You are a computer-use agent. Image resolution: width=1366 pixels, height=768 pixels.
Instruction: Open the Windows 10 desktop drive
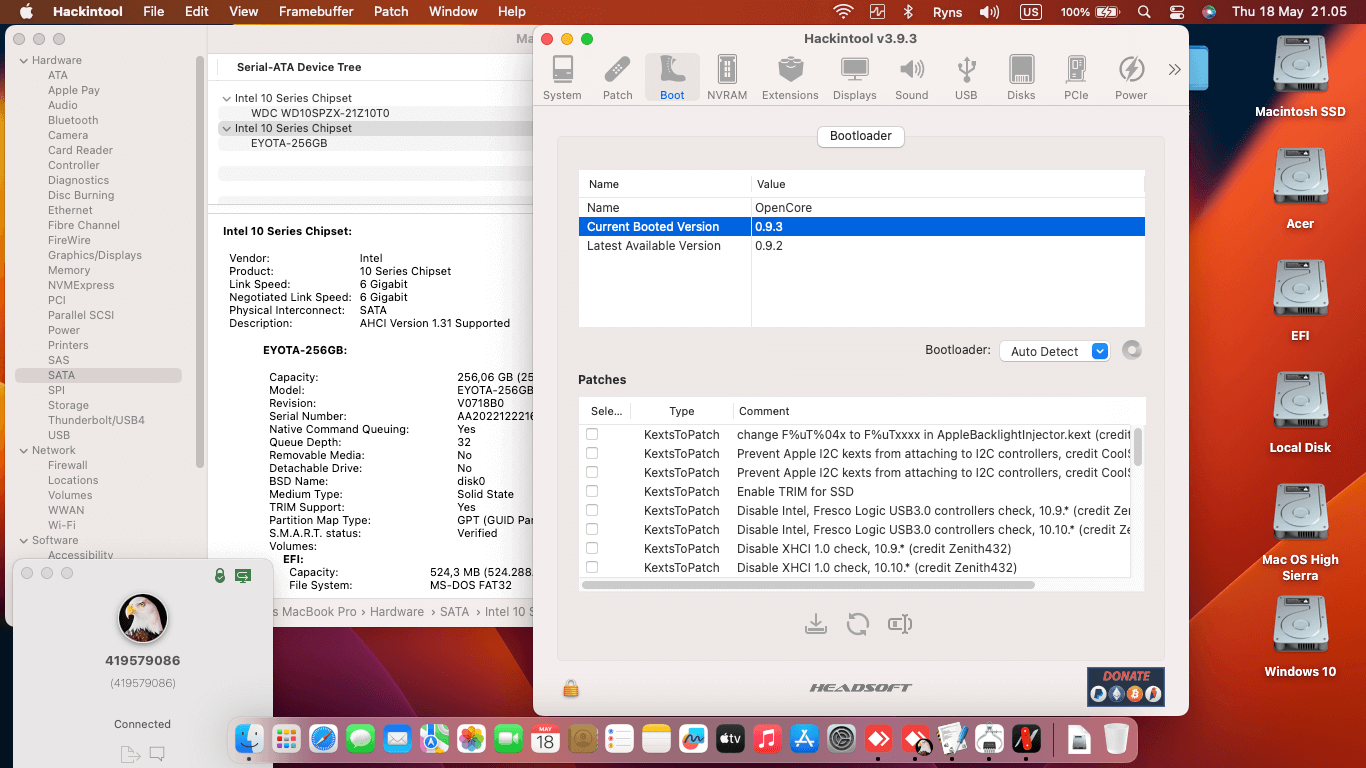[x=1300, y=636]
